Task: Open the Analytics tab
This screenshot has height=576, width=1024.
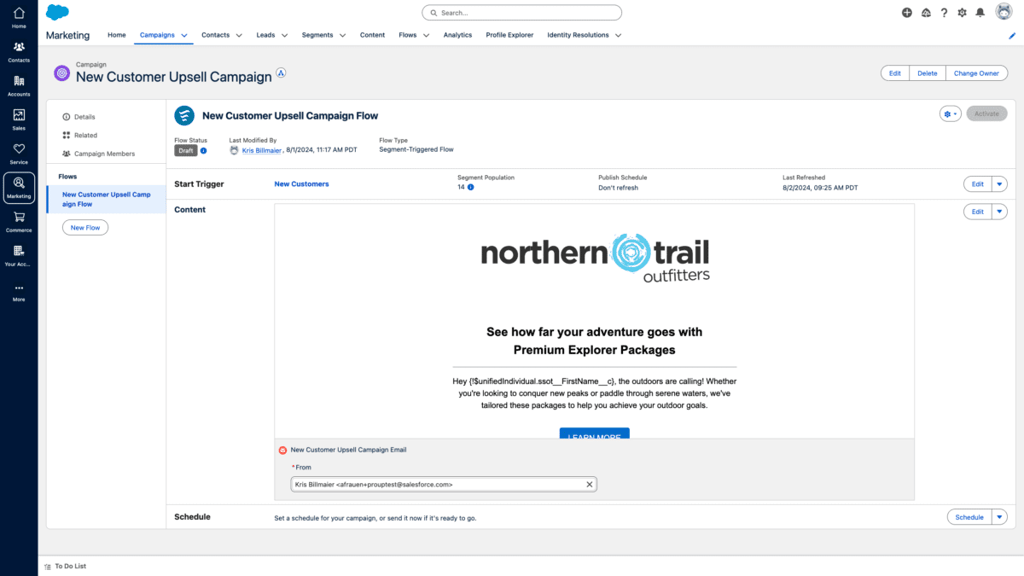Action: (457, 35)
